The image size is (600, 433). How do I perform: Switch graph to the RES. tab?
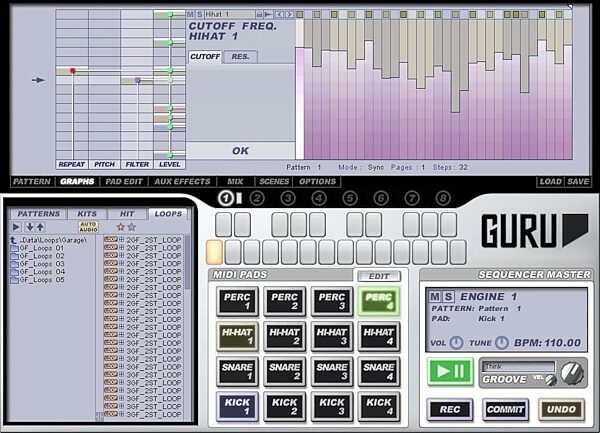(x=240, y=57)
